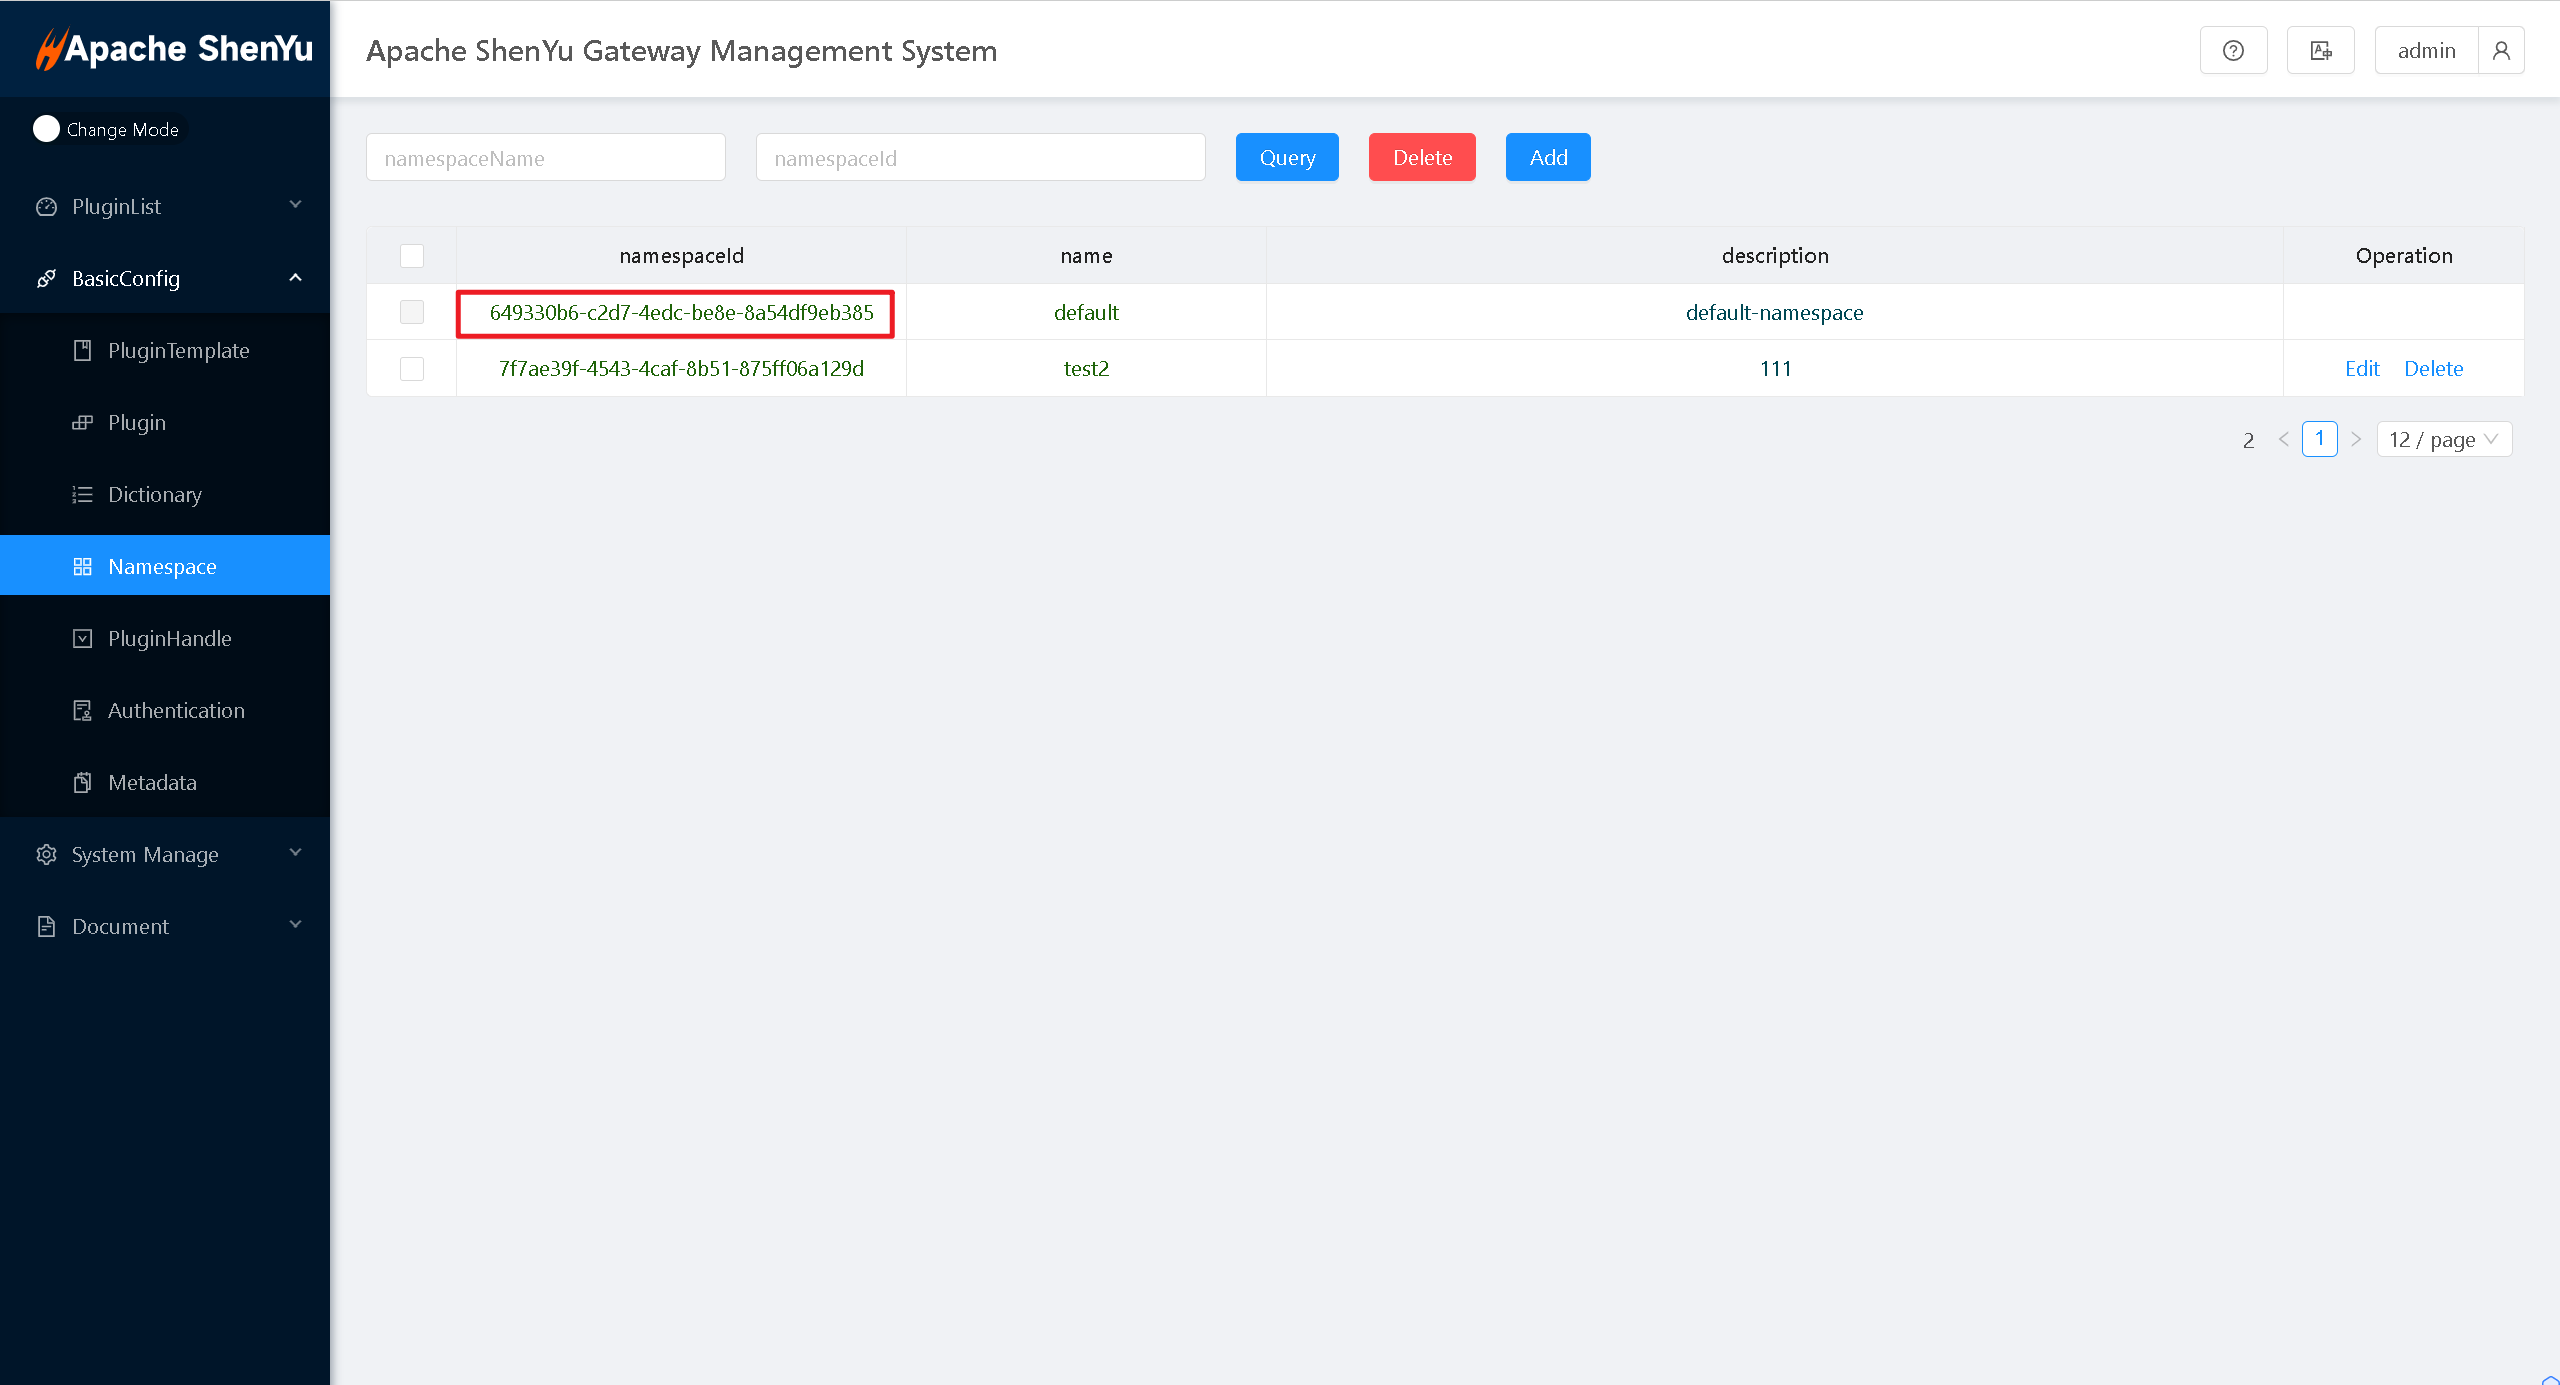Click the admin user avatar icon

[x=2501, y=51]
